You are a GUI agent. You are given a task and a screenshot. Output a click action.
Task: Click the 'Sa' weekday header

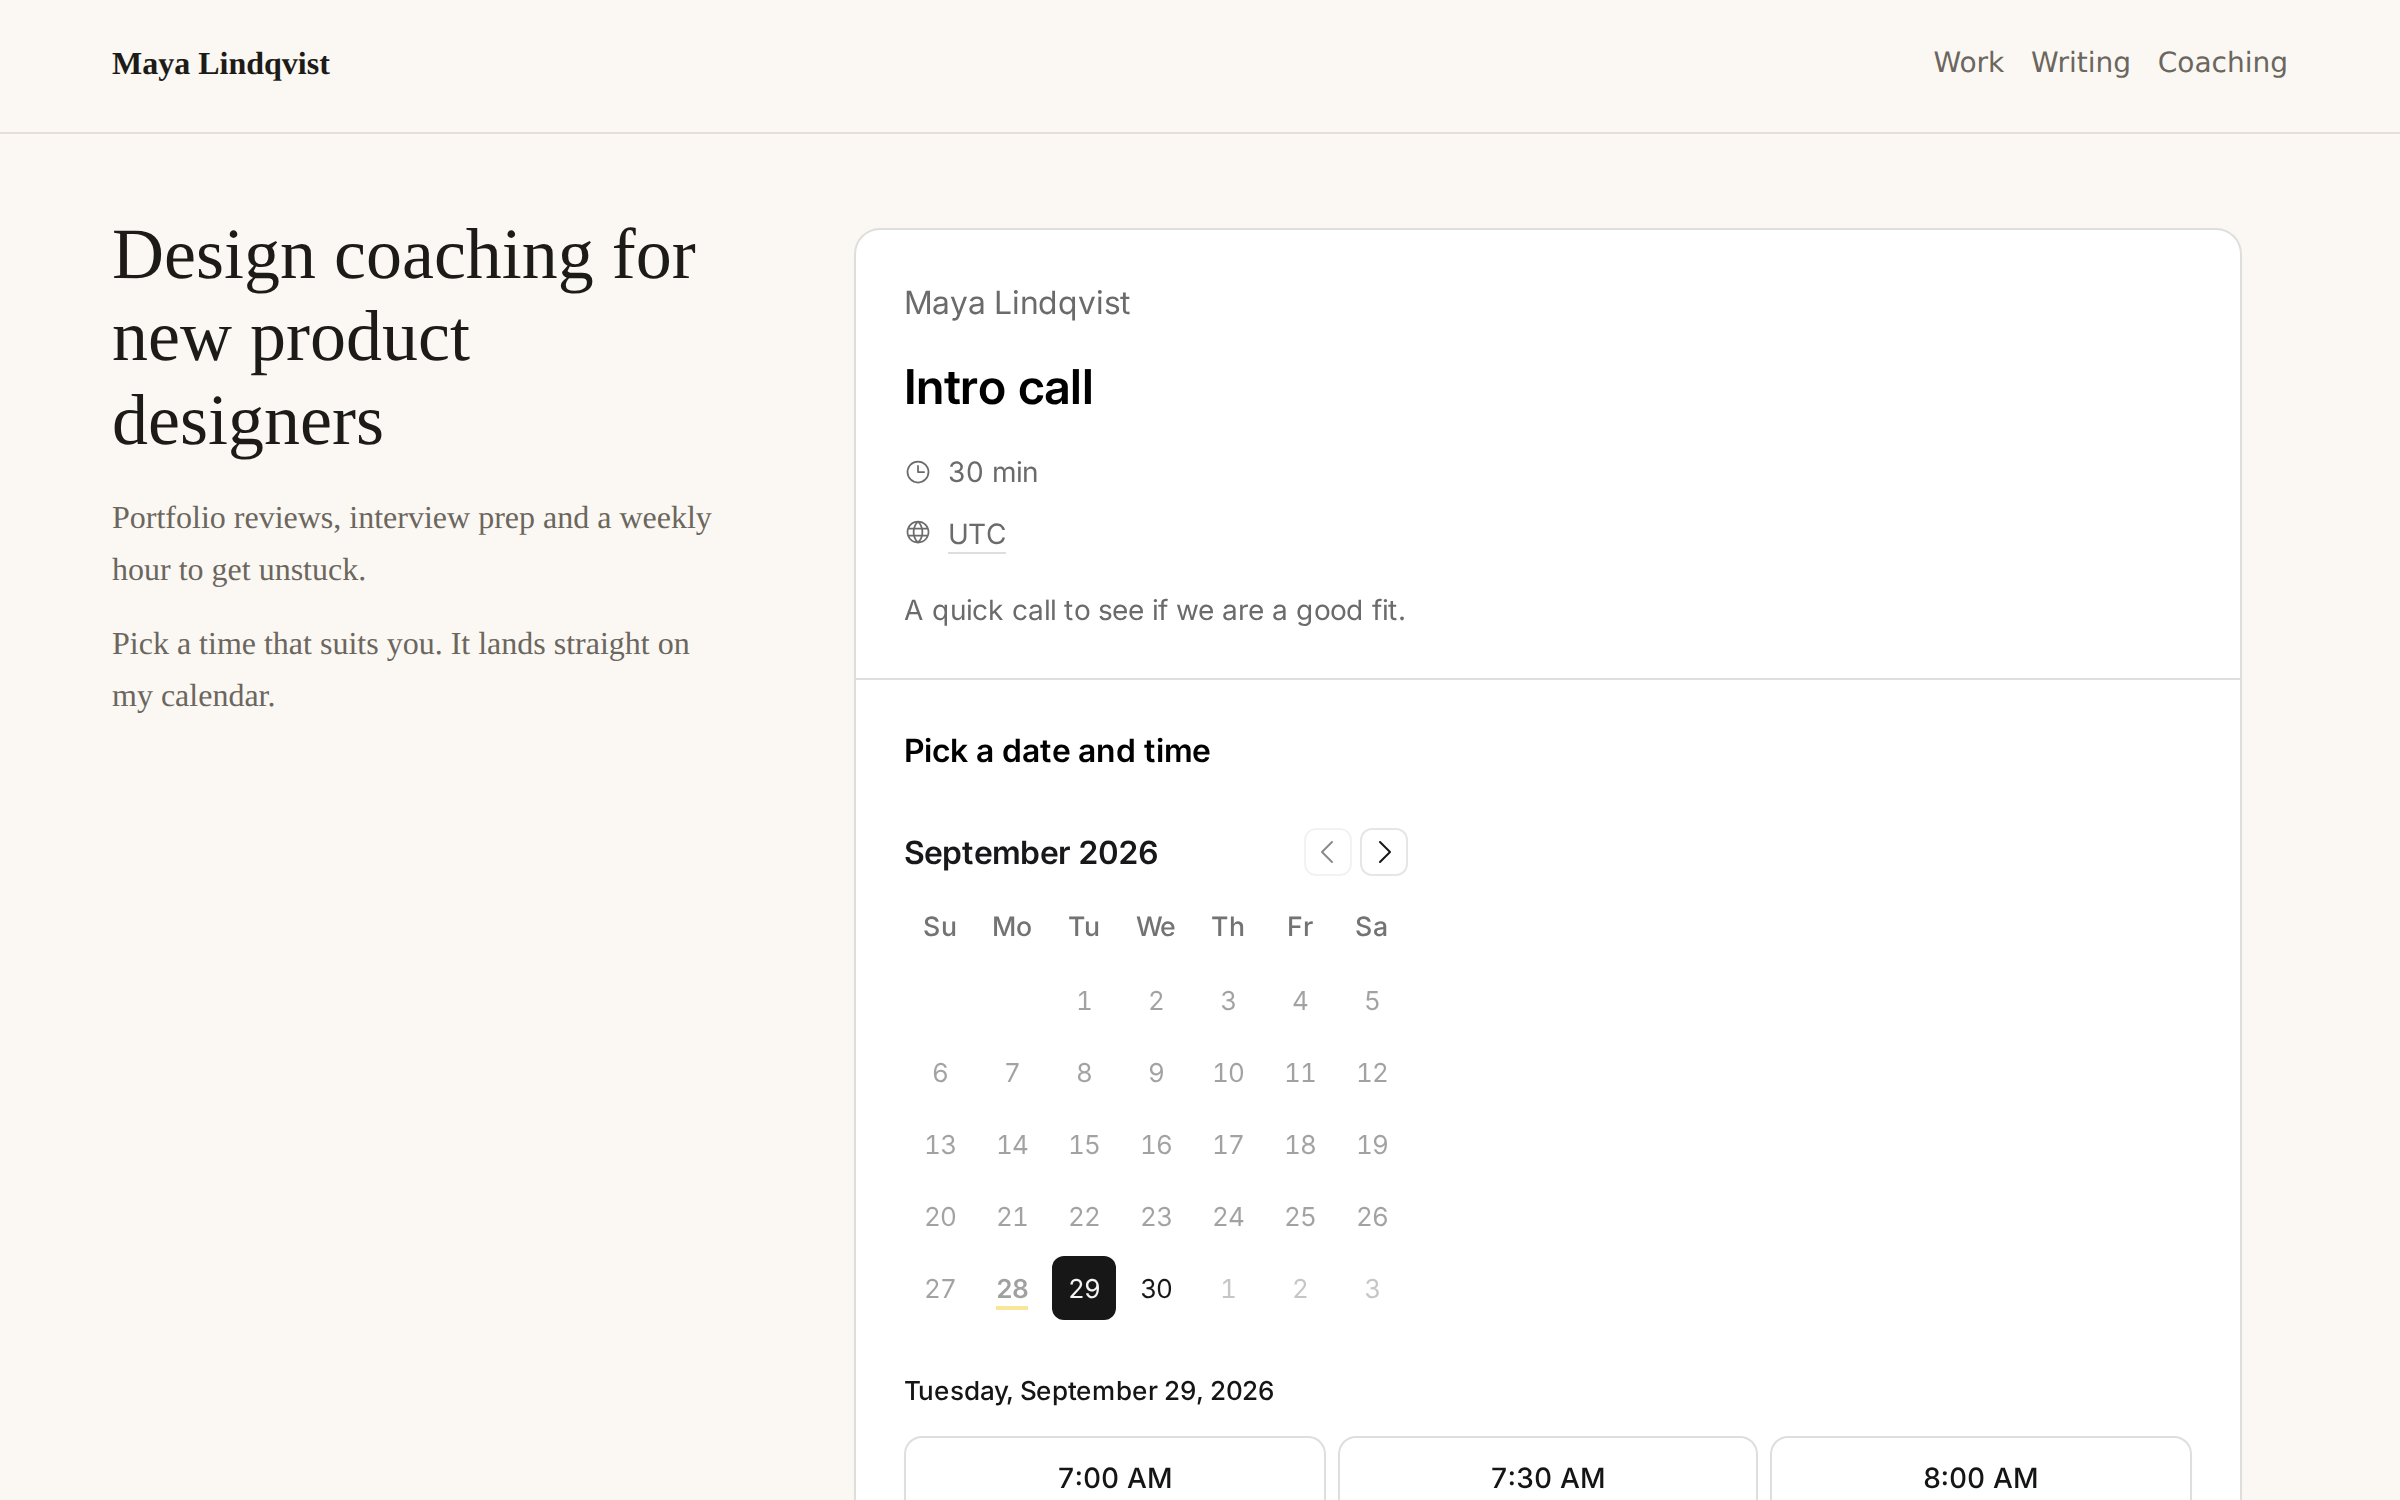[1371, 927]
